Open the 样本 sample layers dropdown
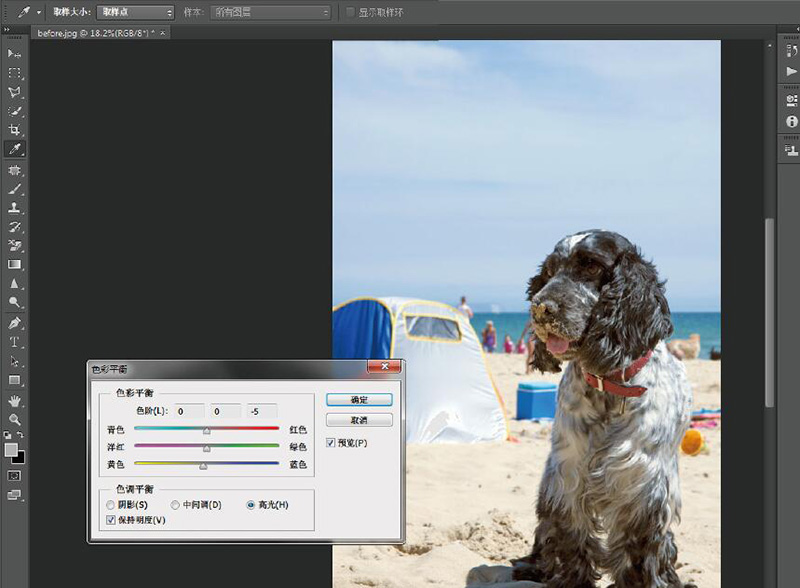Image resolution: width=800 pixels, height=588 pixels. [x=270, y=12]
